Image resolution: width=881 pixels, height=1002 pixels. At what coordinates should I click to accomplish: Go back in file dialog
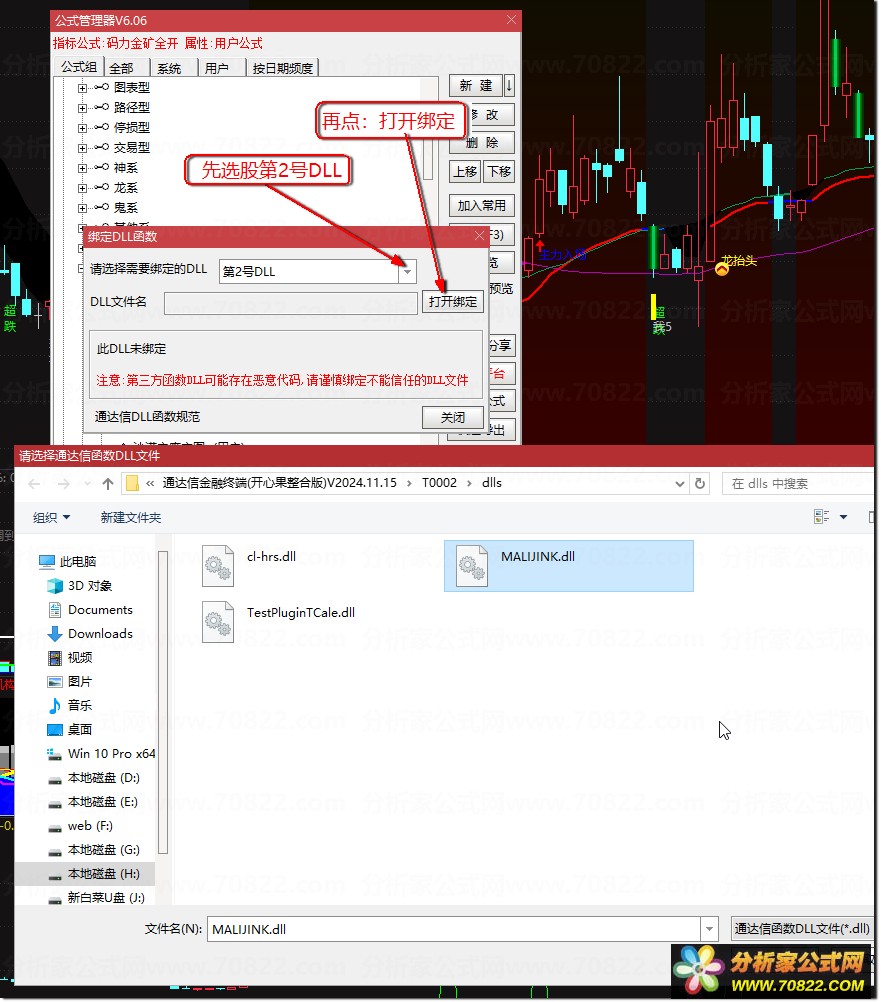tap(34, 484)
